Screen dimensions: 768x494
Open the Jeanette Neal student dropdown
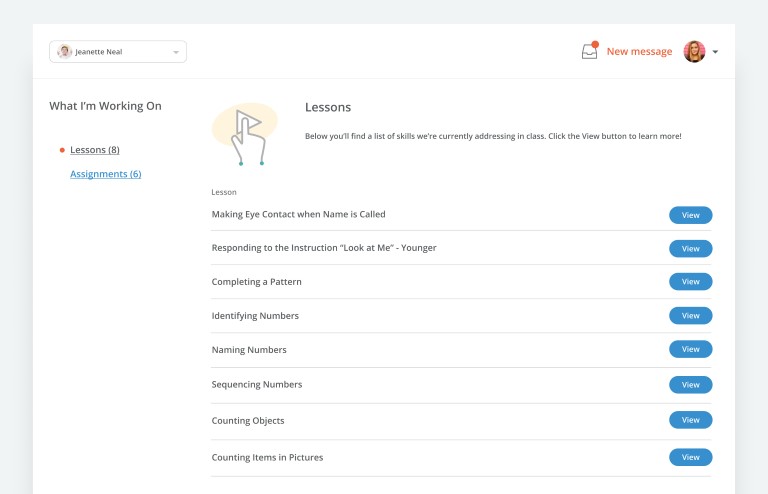(118, 51)
